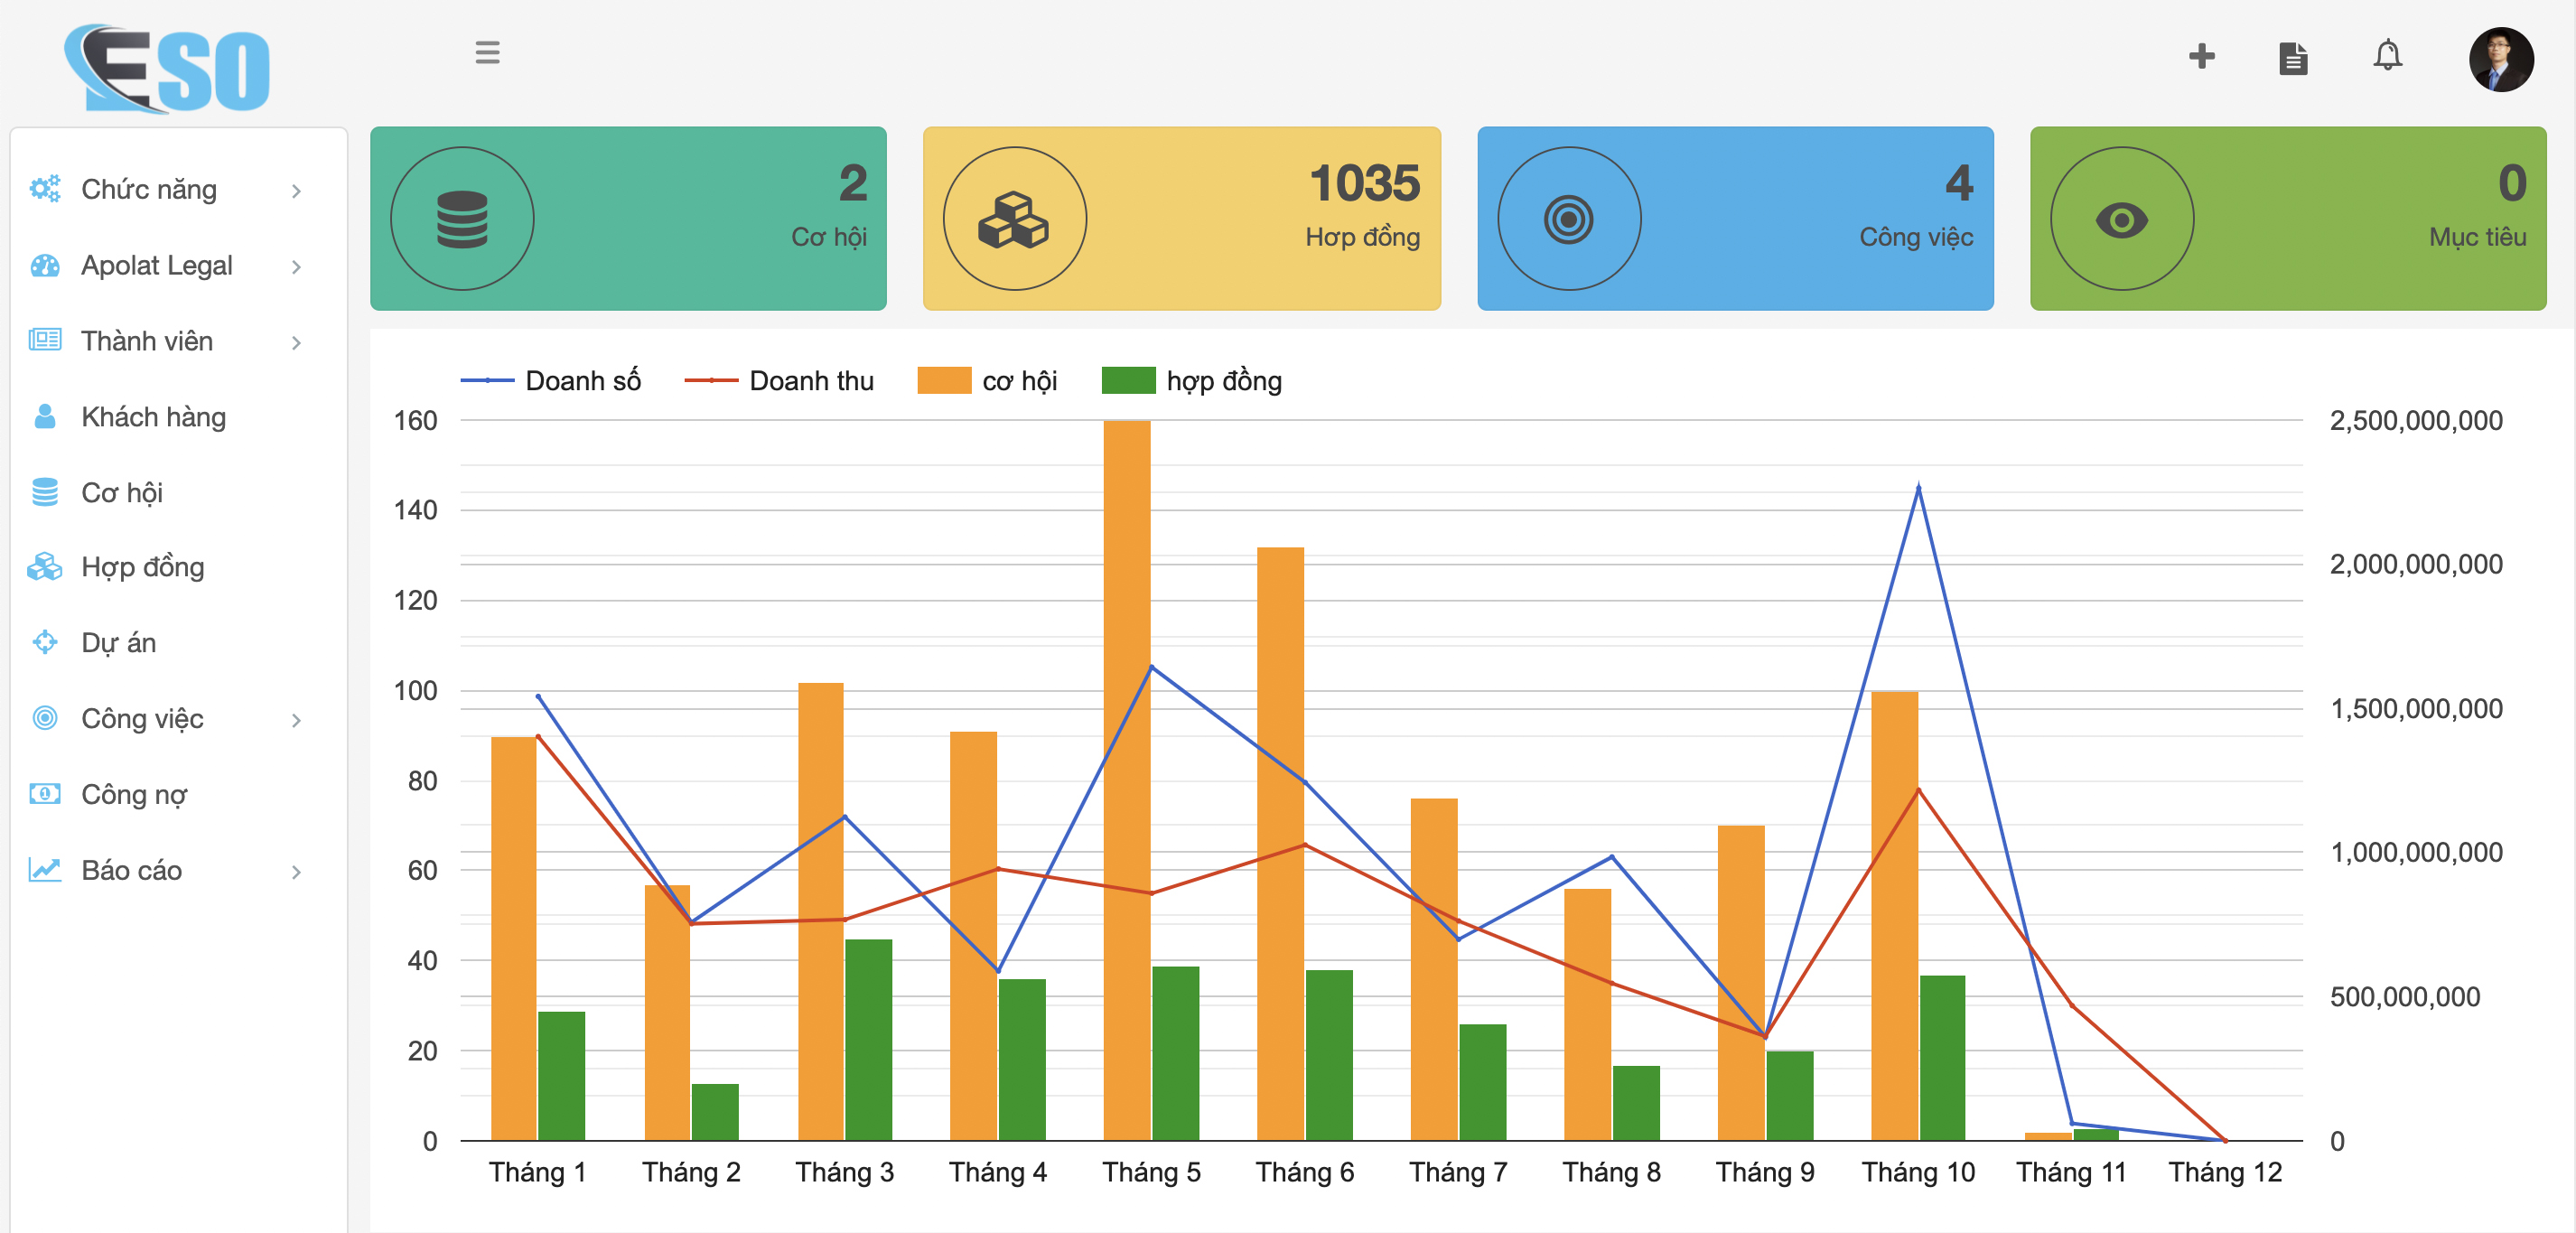
Task: Expand the Apolat Legal chevron
Action: pos(296,267)
